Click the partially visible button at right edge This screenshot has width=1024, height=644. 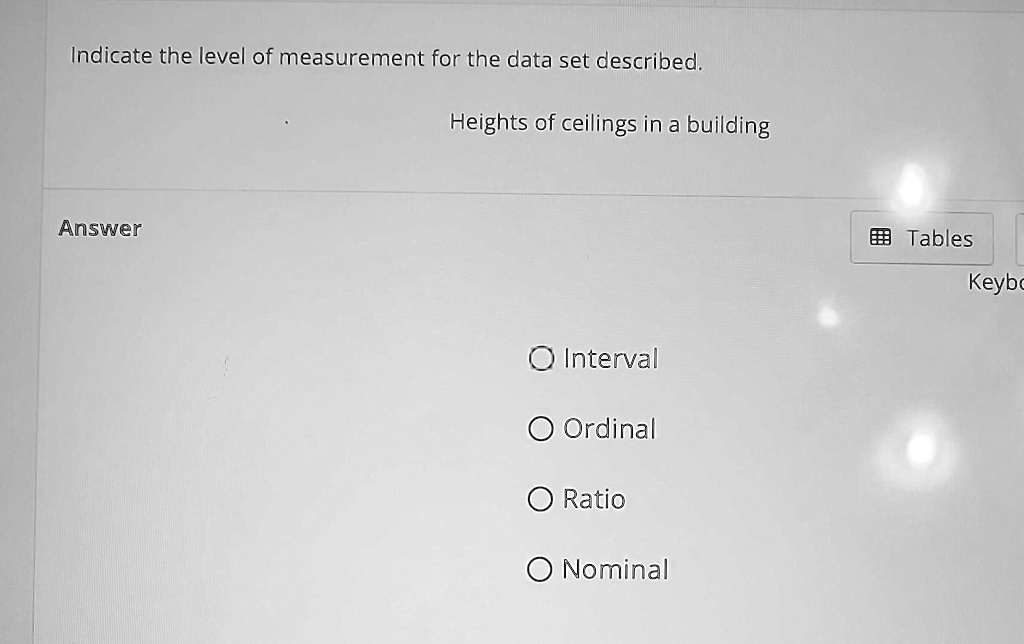(1019, 237)
